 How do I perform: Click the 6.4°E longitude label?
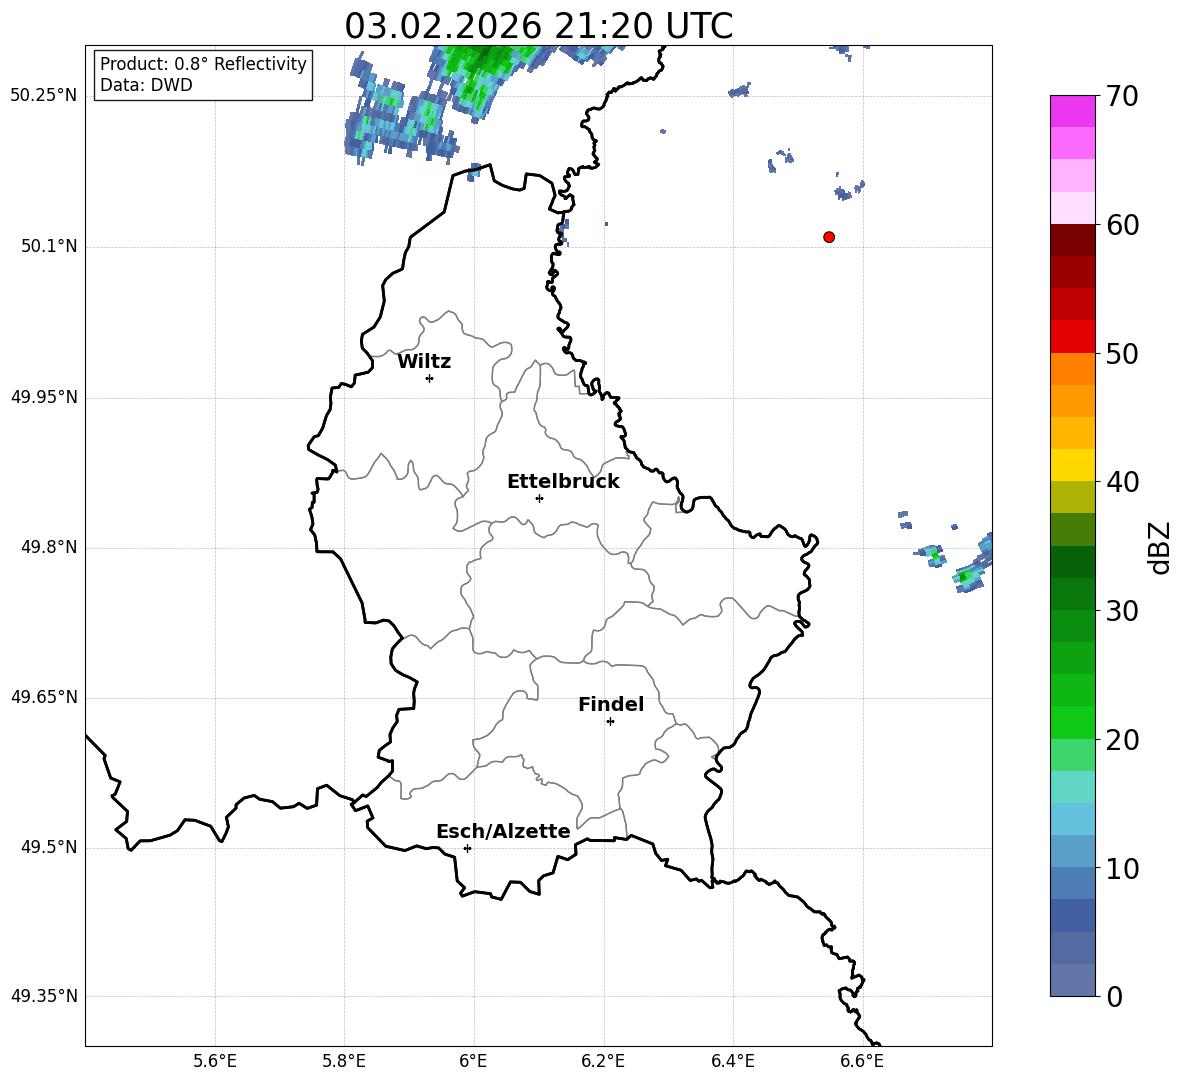point(732,1061)
